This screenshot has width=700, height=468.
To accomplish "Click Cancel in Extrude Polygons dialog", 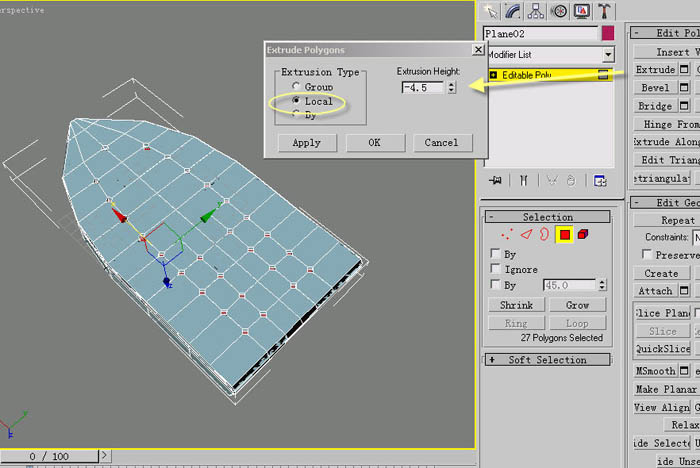I will (442, 143).
